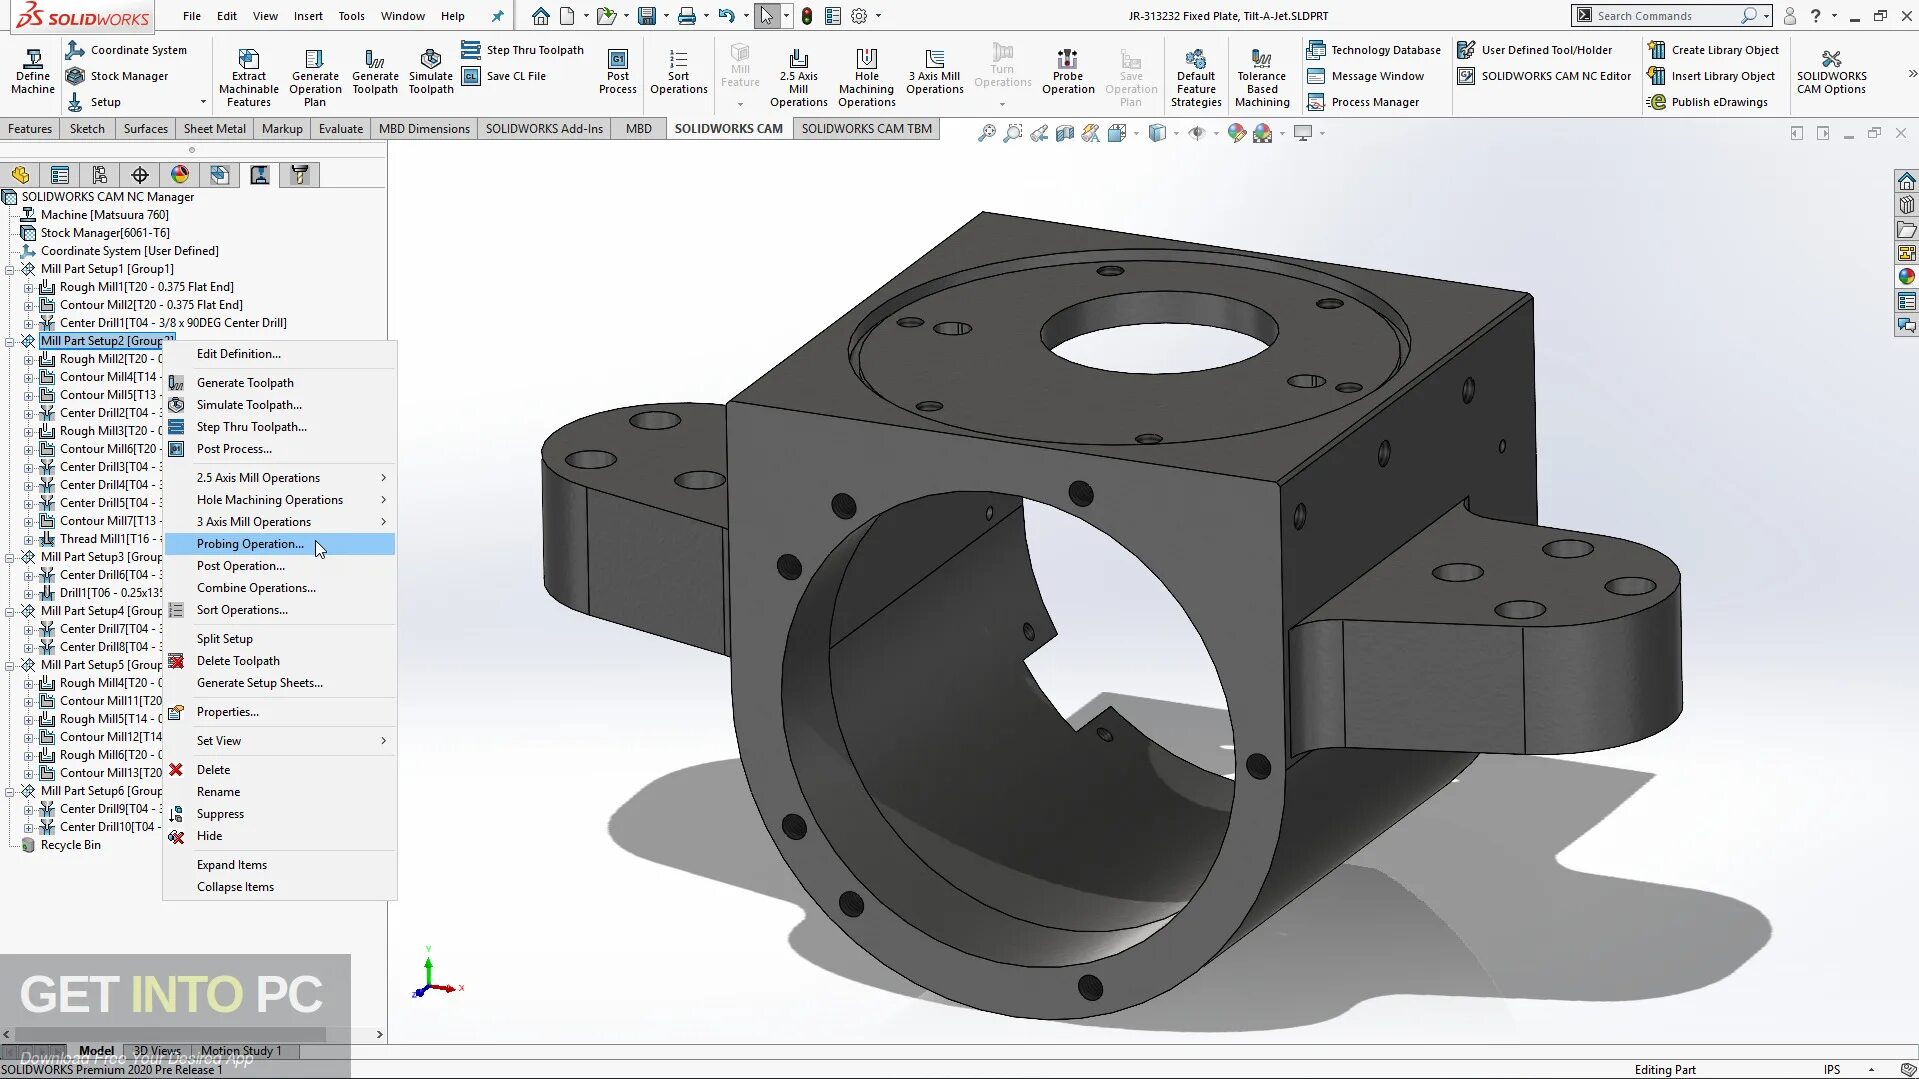Click Save CL File icon
Viewport: 1919px width, 1079px height.
point(504,76)
